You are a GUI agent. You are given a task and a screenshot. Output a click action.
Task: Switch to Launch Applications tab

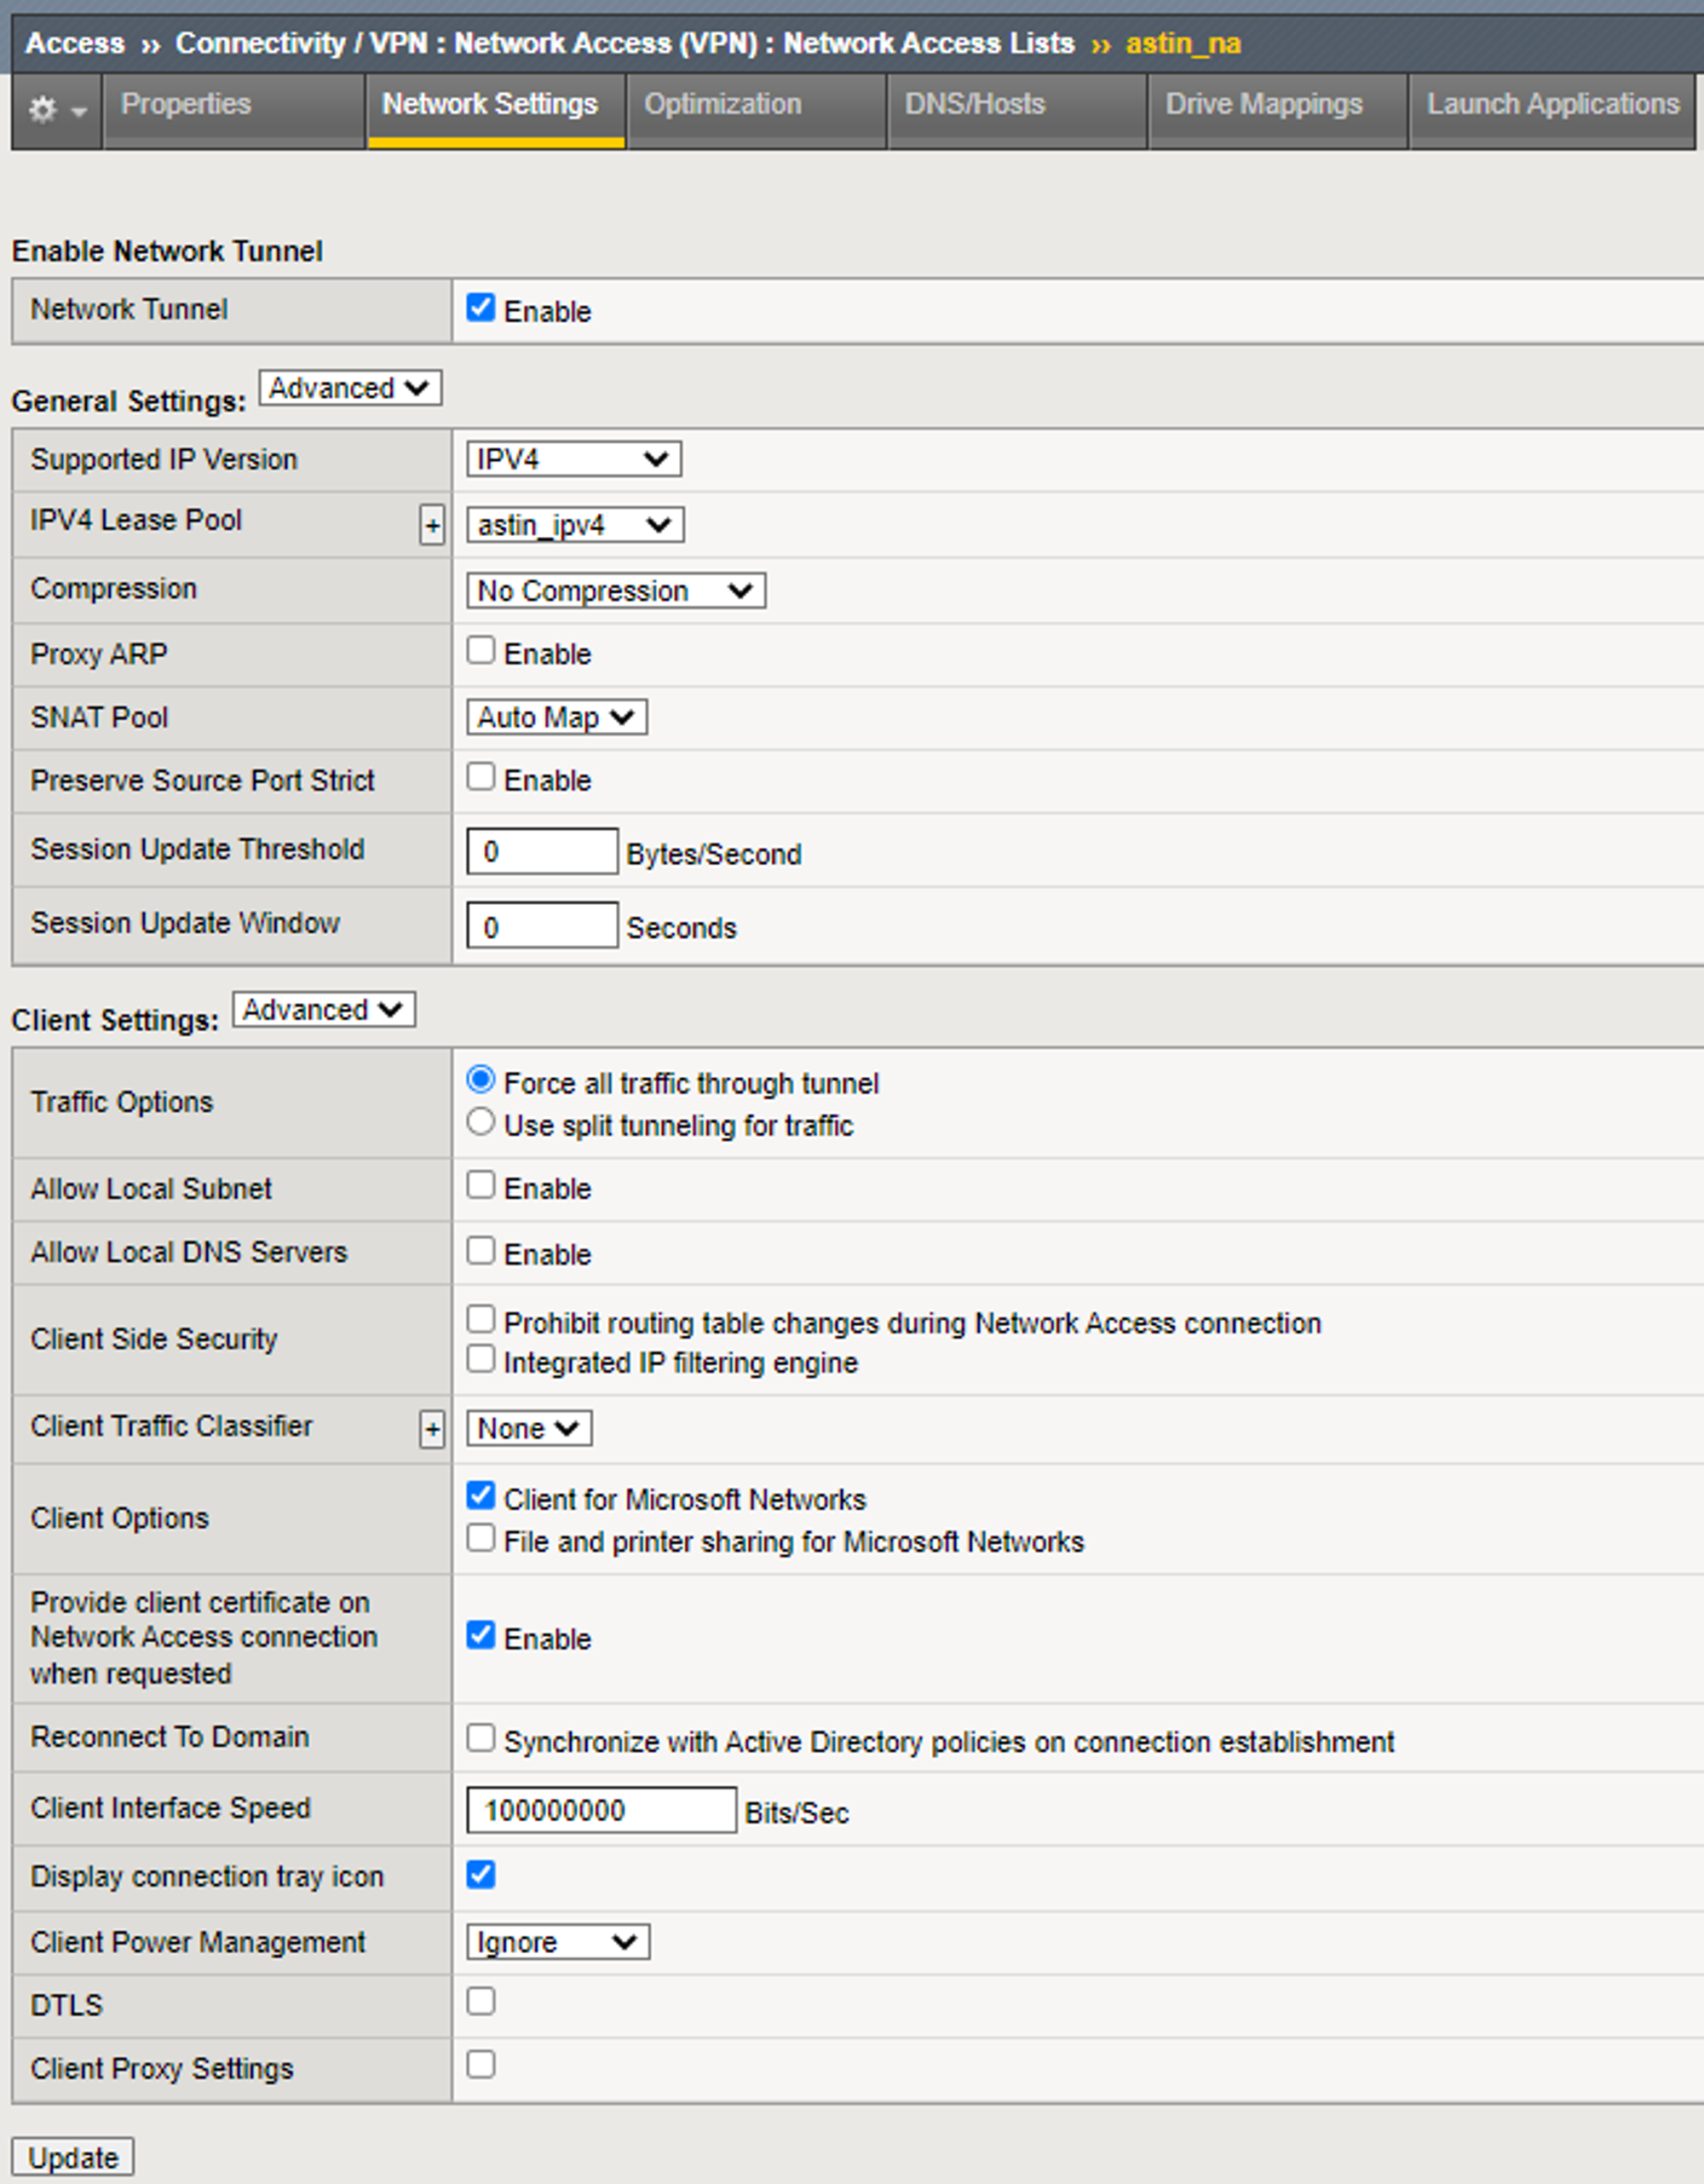coord(1552,110)
